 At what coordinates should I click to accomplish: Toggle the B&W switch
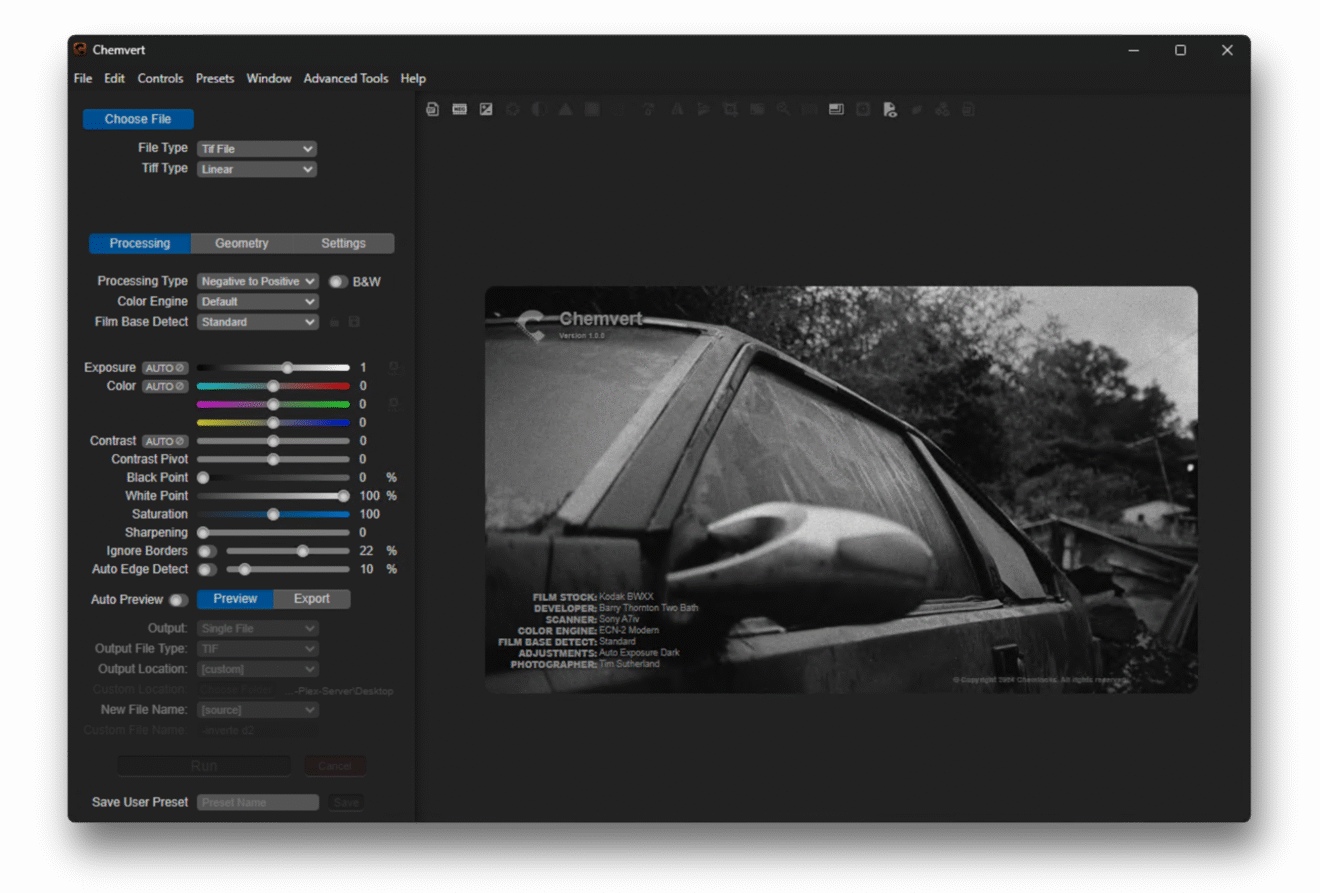tap(337, 281)
